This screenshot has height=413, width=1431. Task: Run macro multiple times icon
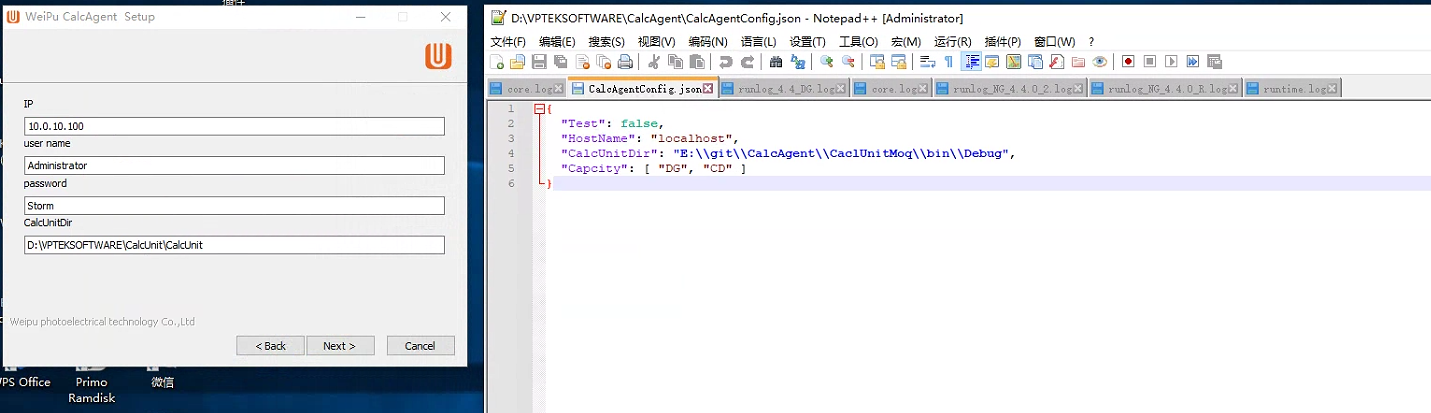point(1192,61)
